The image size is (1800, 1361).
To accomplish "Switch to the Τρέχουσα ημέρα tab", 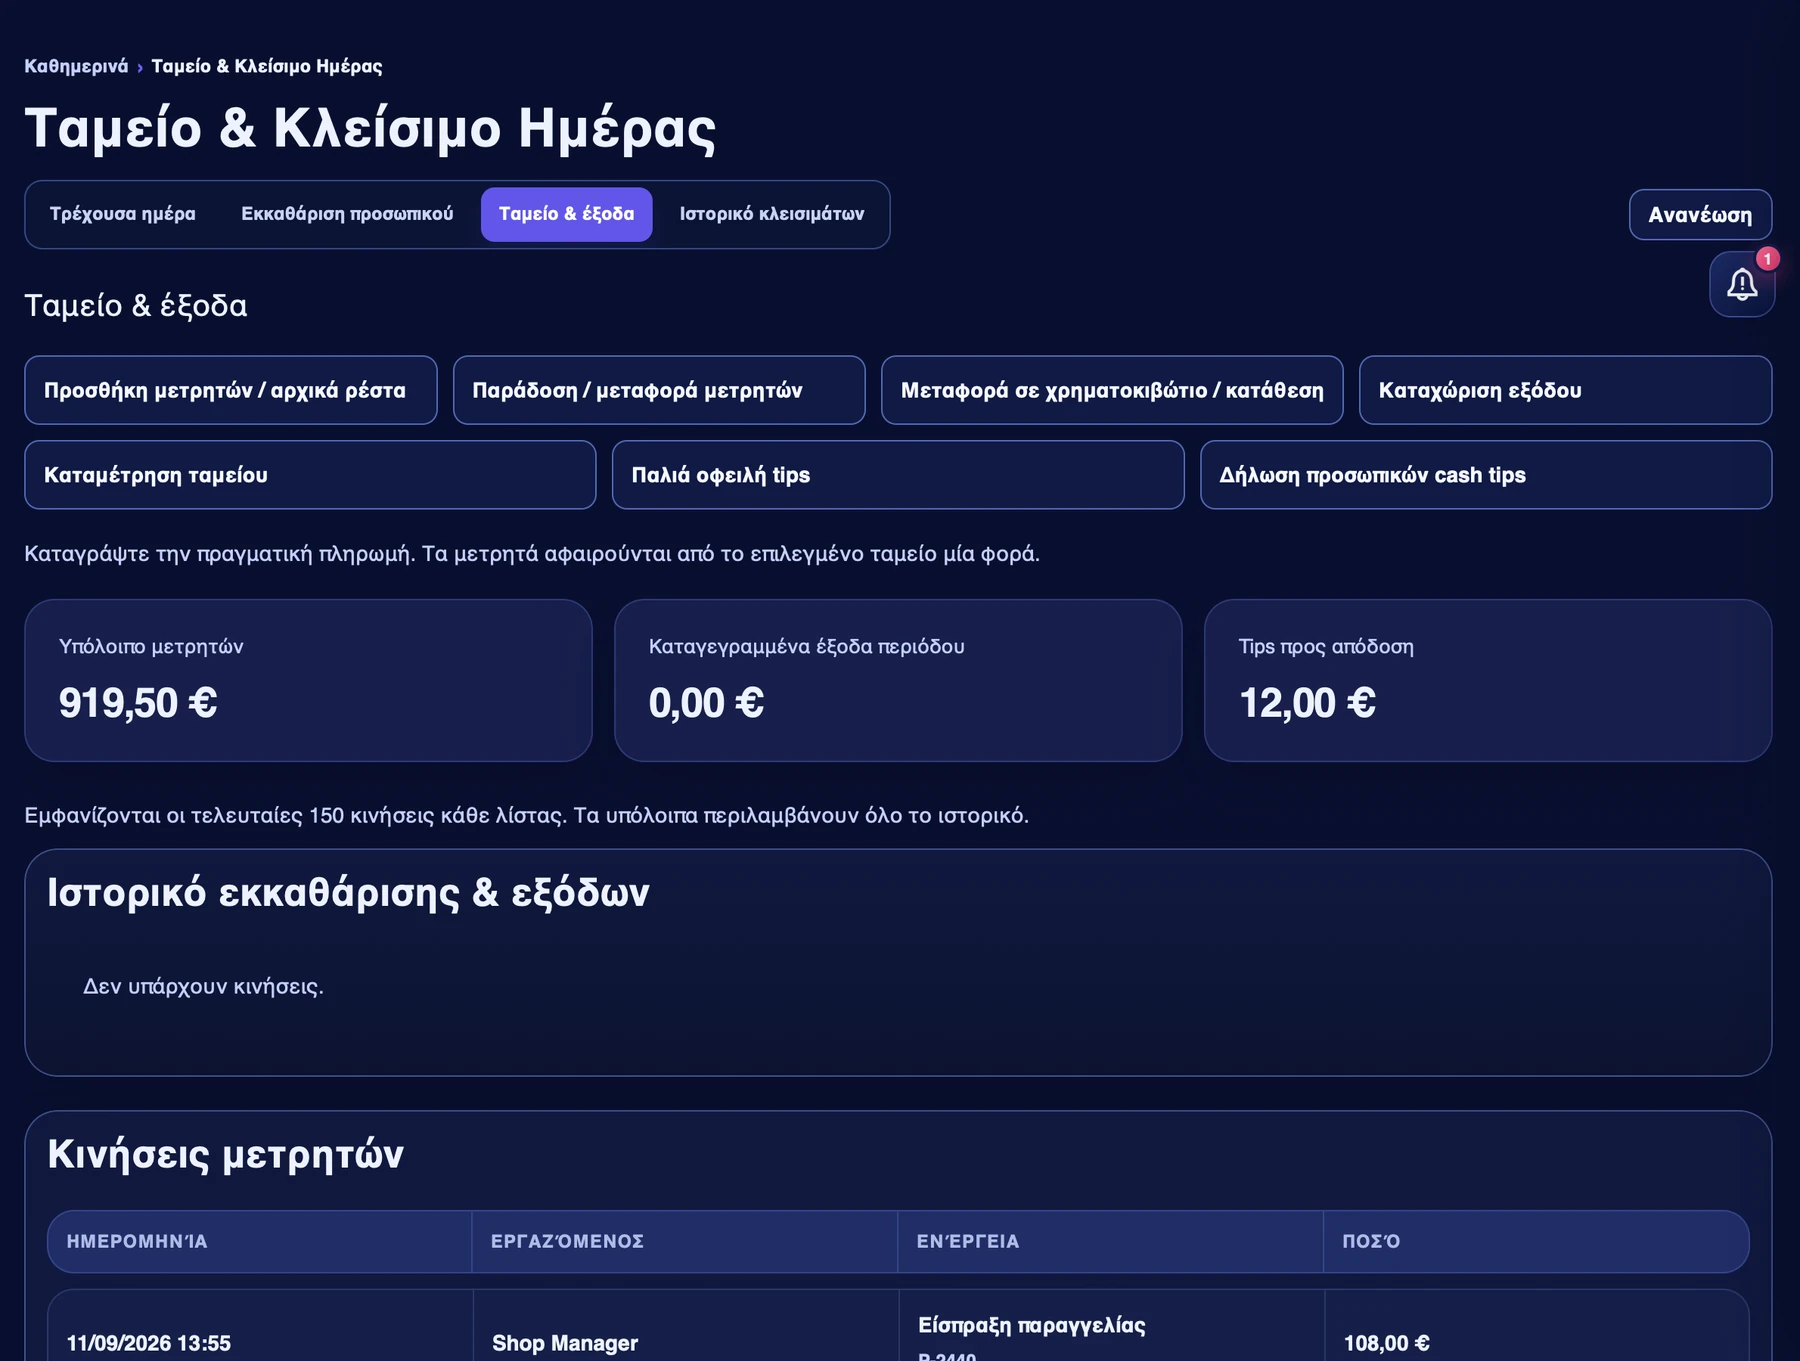I will 123,214.
